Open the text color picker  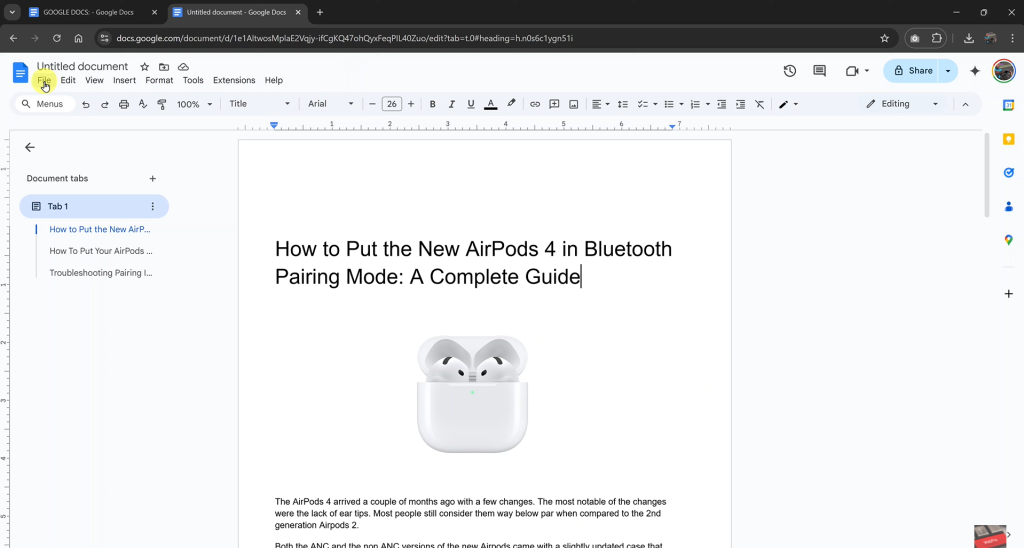pyautogui.click(x=490, y=104)
